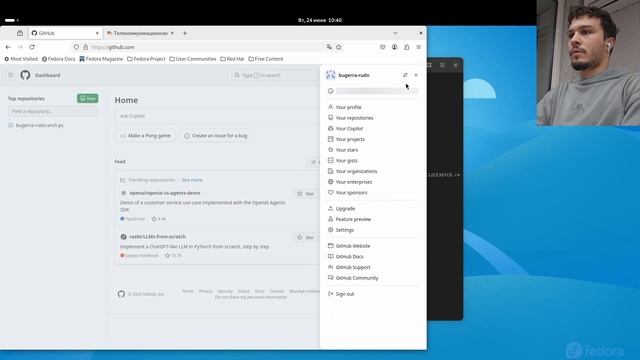The image size is (640, 360).
Task: Open the User Communities bookmarks folder
Action: coord(193,59)
